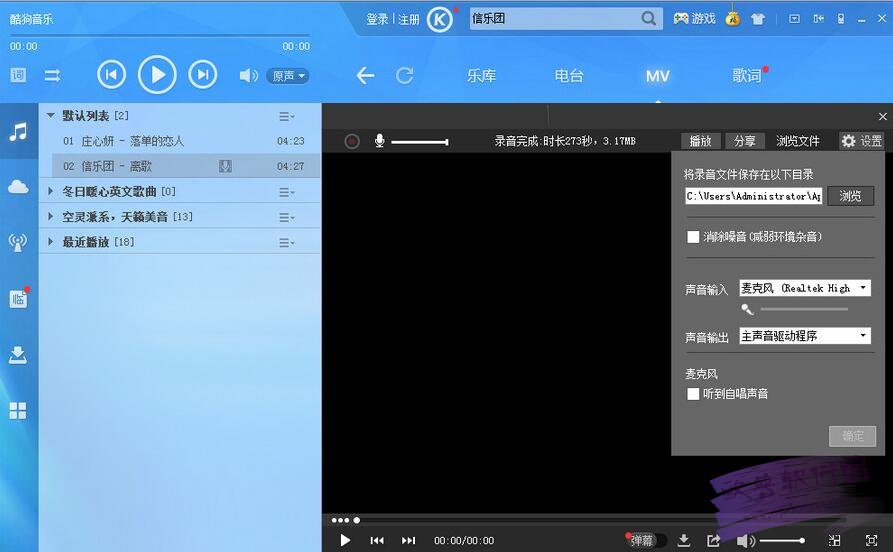Enter fullscreen with bottom right icon
Viewport: 893px width, 552px height.
pyautogui.click(x=871, y=540)
